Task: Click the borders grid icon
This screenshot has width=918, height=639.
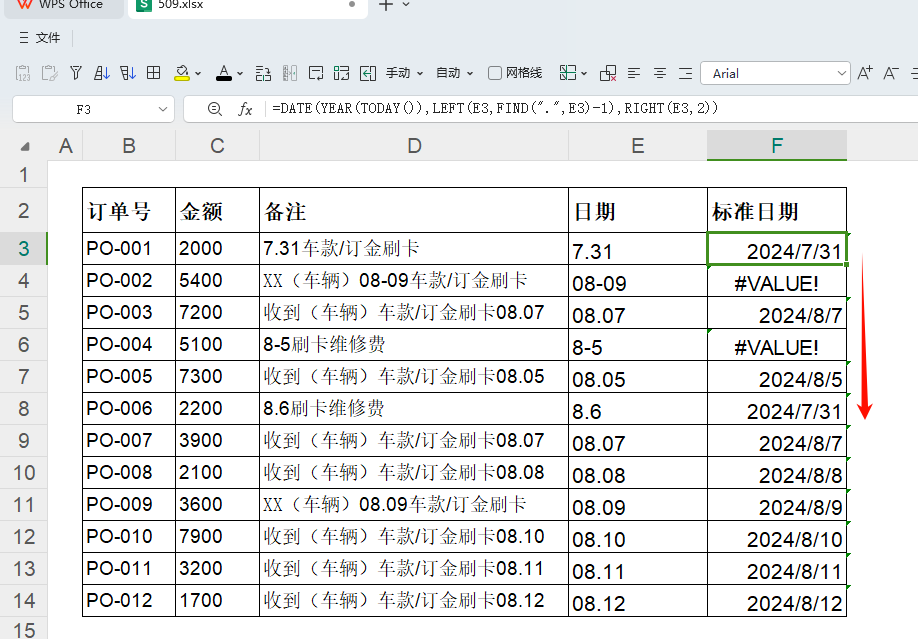Action: click(x=153, y=73)
